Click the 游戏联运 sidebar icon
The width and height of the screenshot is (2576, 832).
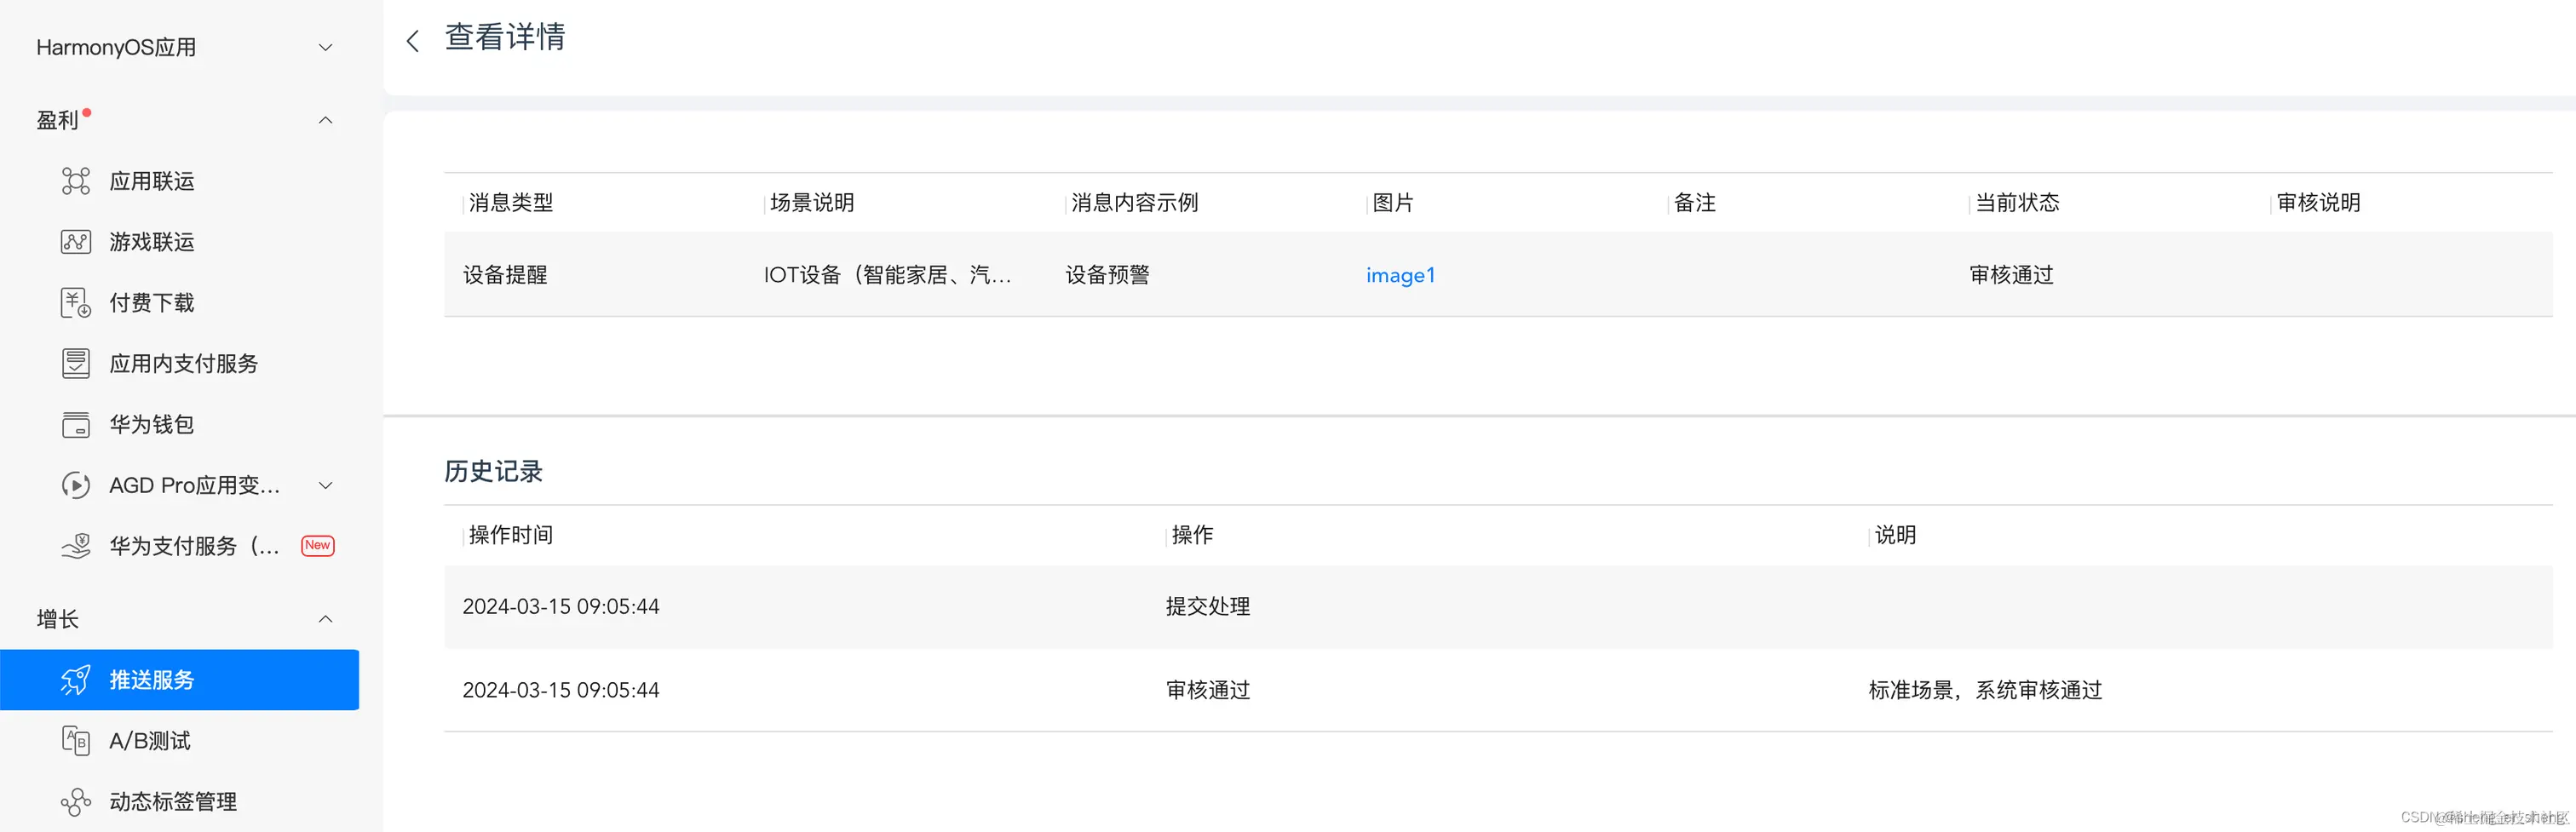76,242
